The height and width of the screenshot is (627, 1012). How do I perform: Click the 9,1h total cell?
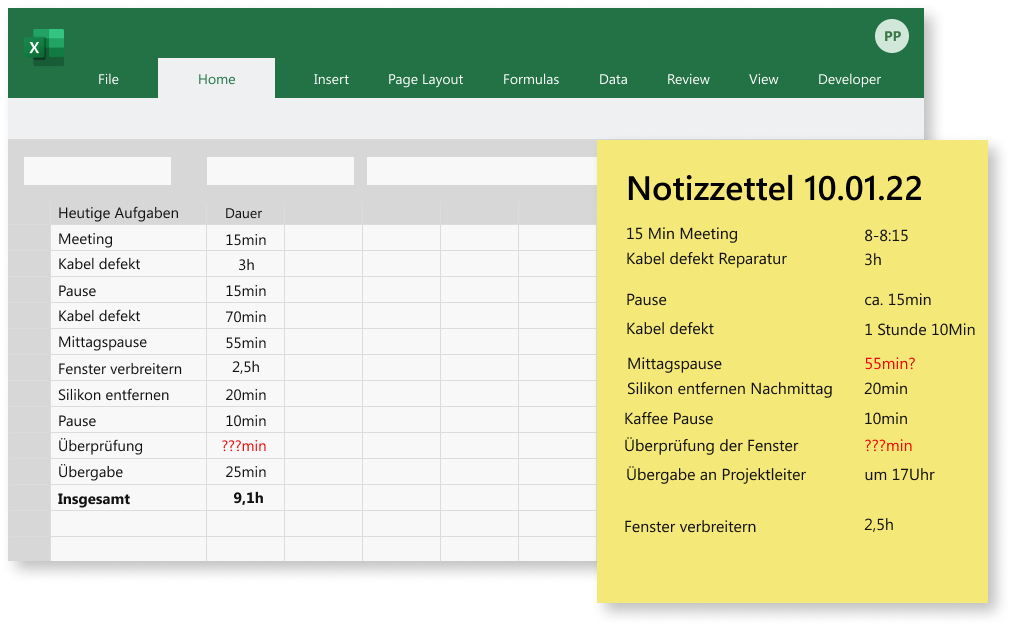(x=245, y=498)
